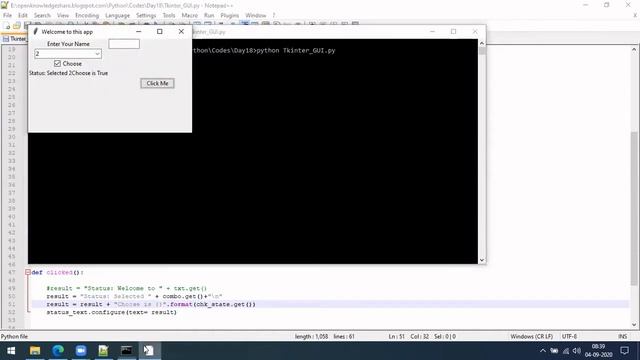Open the Run menu
This screenshot has width=640, height=360.
[x=209, y=16]
